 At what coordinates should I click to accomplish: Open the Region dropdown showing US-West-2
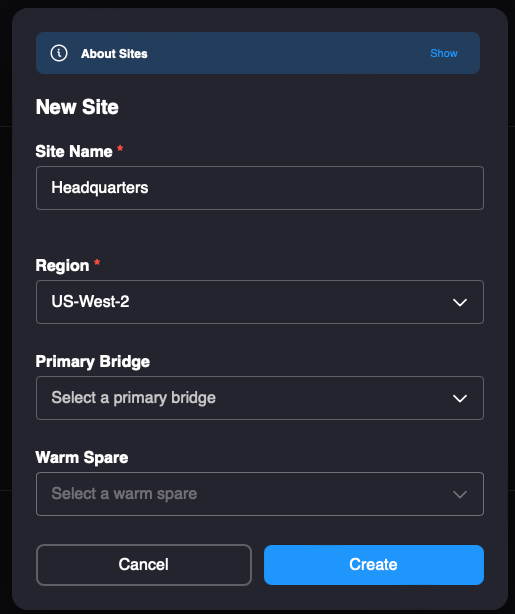pos(260,302)
